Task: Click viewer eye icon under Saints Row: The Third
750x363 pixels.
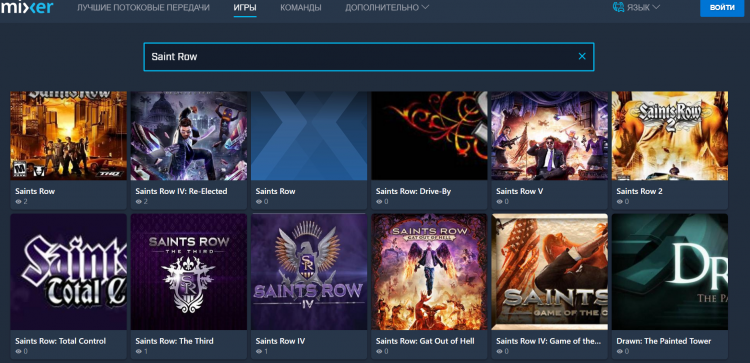Action: click(x=139, y=352)
